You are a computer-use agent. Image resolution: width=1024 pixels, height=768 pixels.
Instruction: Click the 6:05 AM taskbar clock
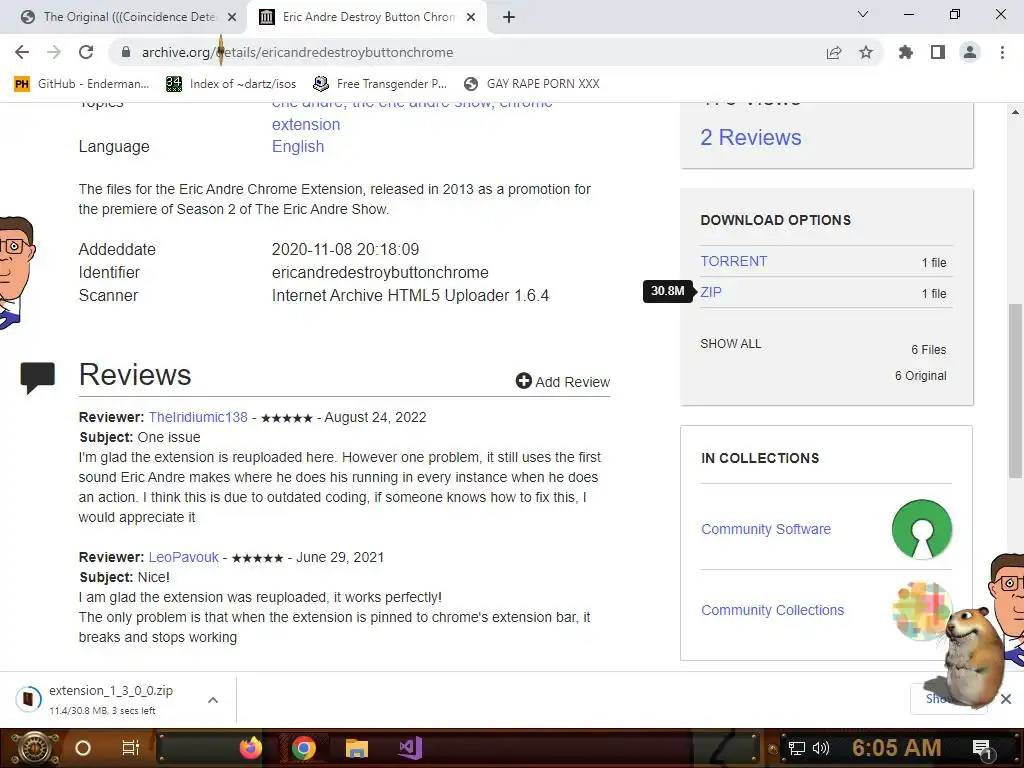pyautogui.click(x=896, y=748)
